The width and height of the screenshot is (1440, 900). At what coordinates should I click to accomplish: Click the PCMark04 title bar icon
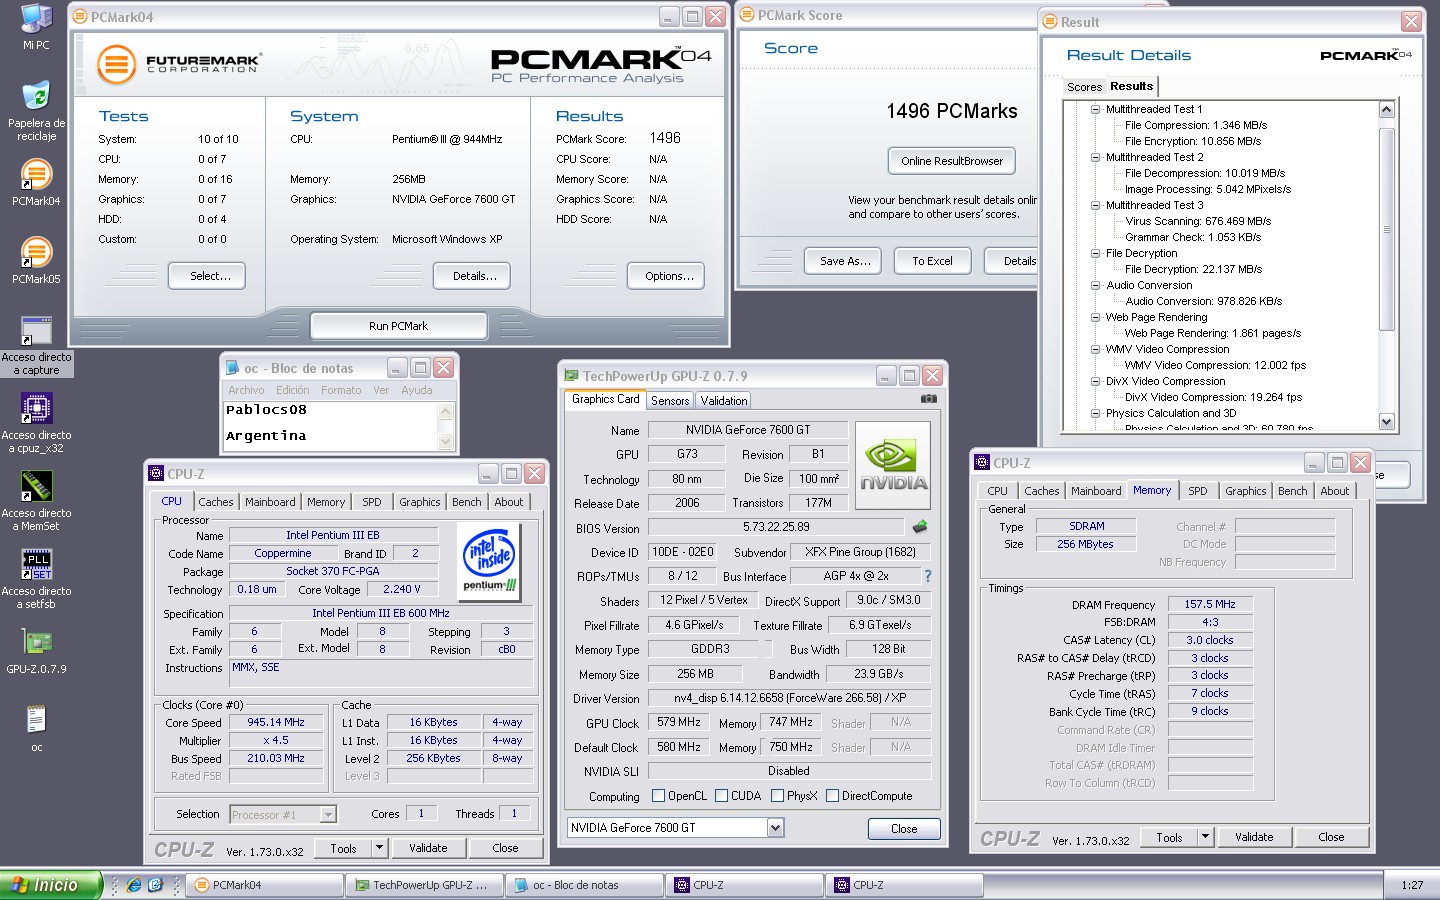point(79,17)
